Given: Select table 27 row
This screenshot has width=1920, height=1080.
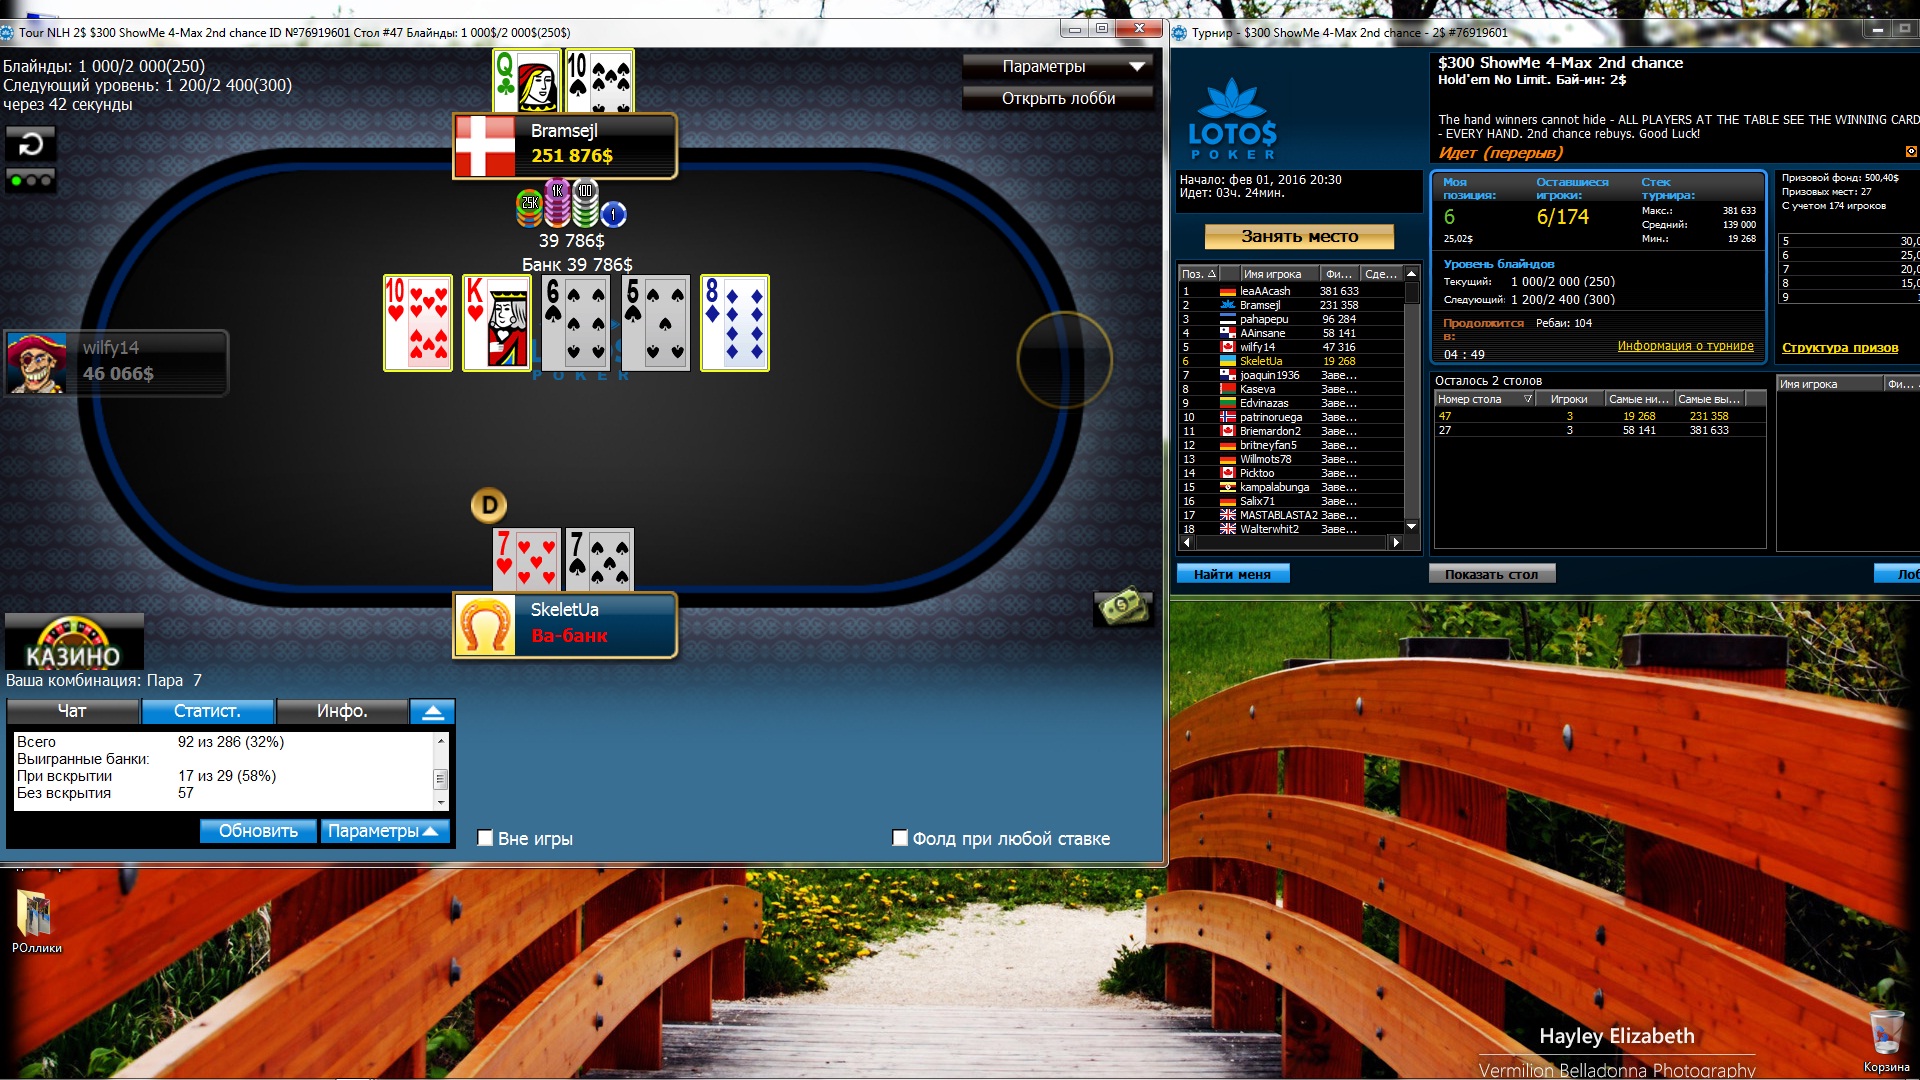Looking at the screenshot, I should point(1600,430).
